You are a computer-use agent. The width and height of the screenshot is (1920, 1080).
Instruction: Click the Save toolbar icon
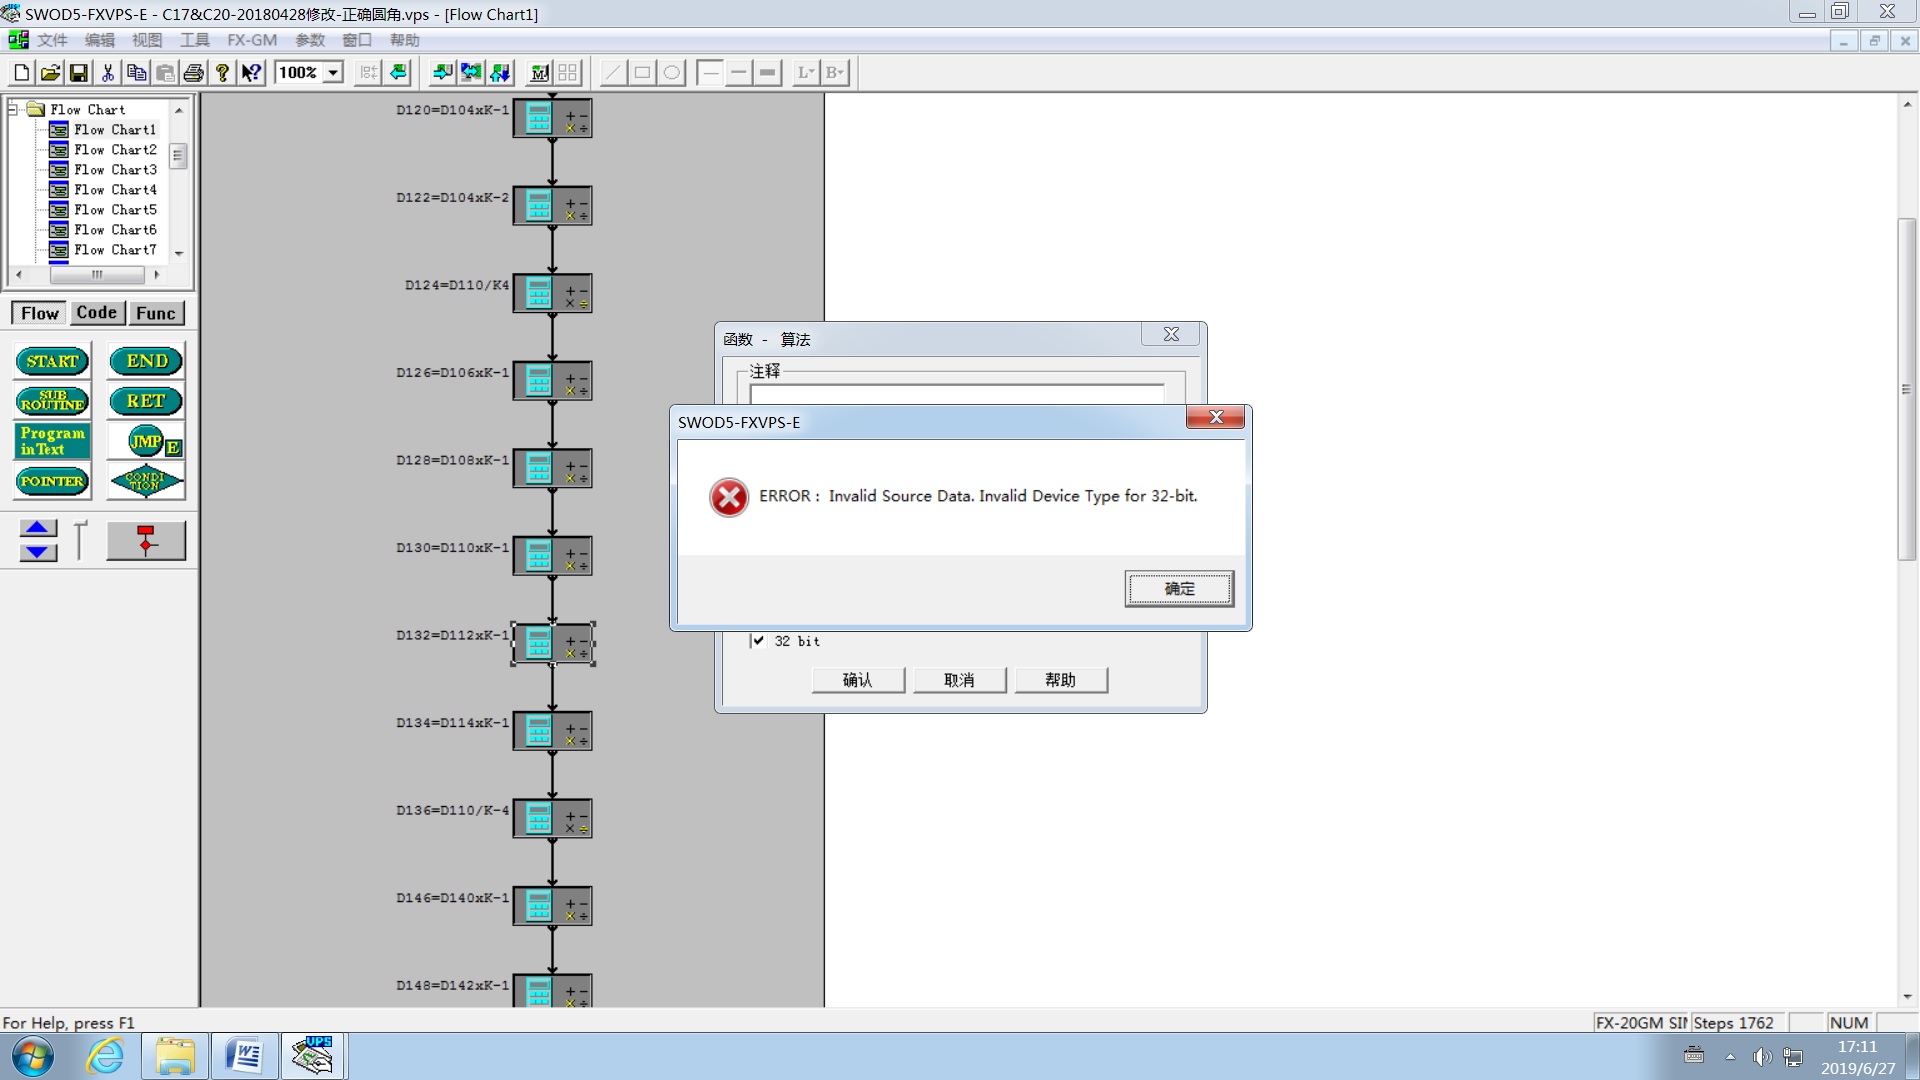[78, 72]
